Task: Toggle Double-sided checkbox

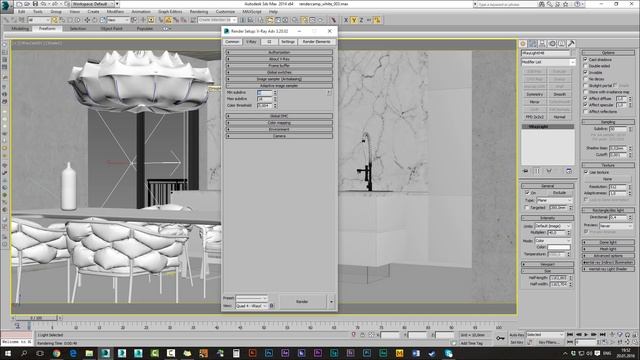Action: 585,66
